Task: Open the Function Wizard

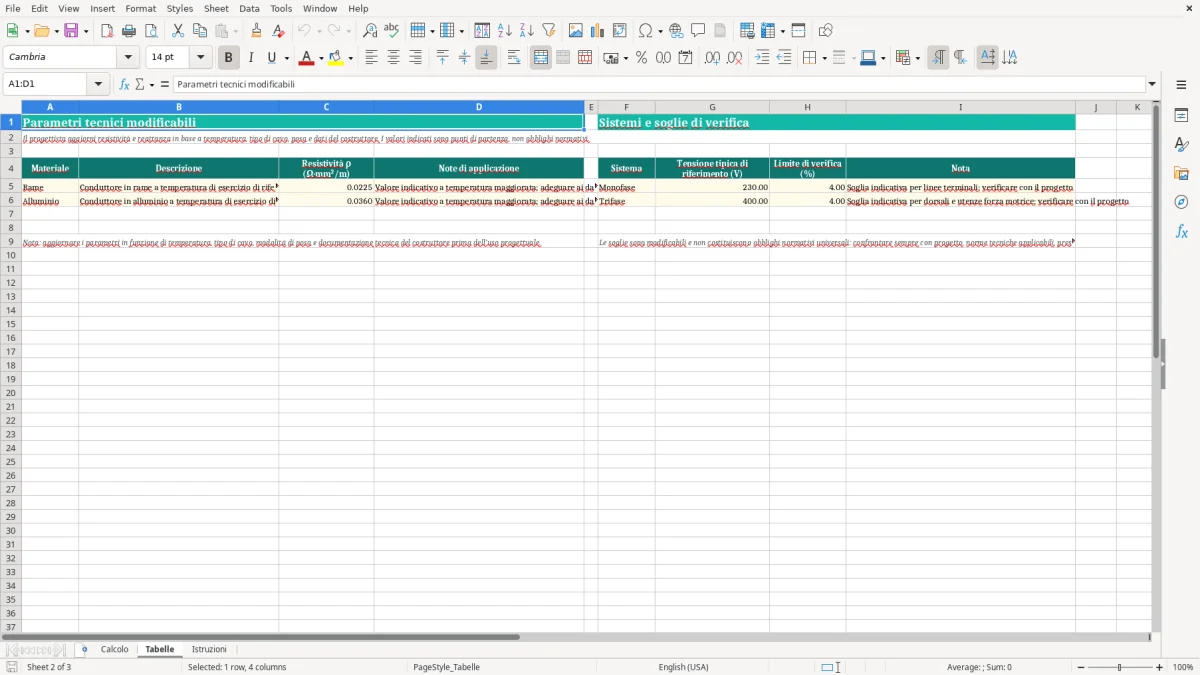Action: (x=124, y=84)
